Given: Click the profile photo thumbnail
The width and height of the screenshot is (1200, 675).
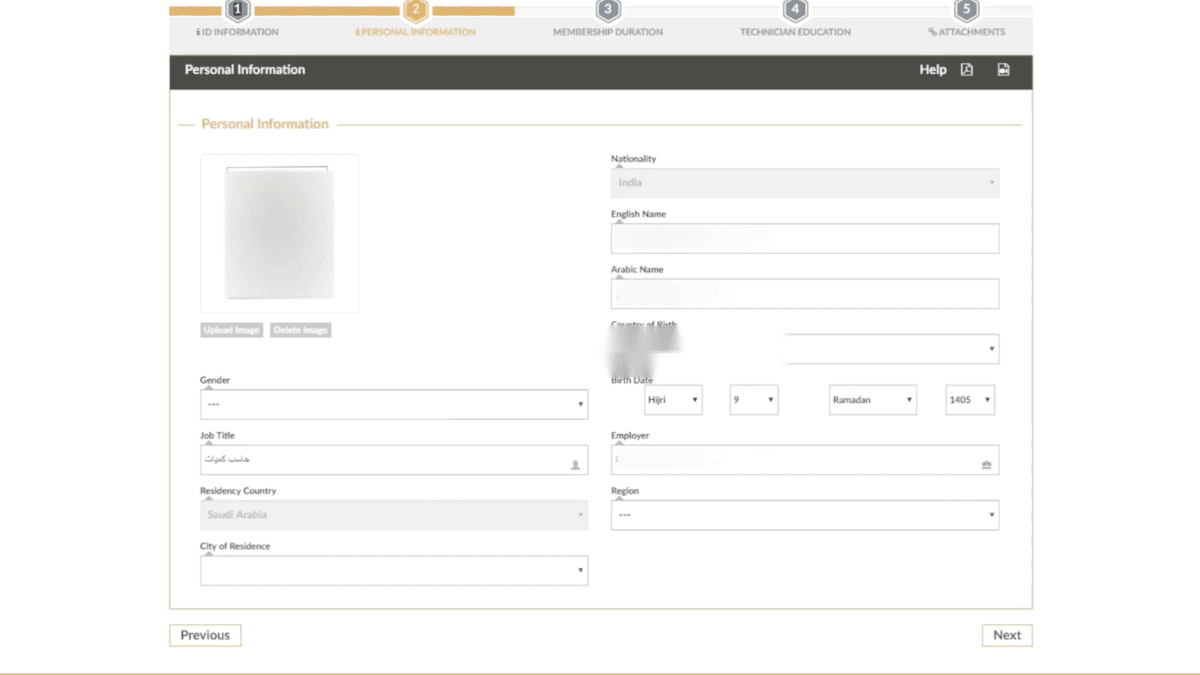Looking at the screenshot, I should click(x=280, y=234).
